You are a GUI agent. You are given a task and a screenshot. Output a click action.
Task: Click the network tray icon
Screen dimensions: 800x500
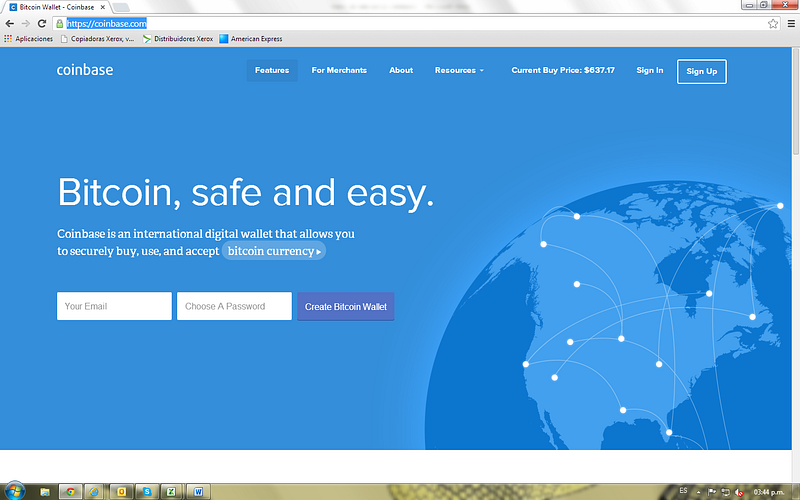725,492
